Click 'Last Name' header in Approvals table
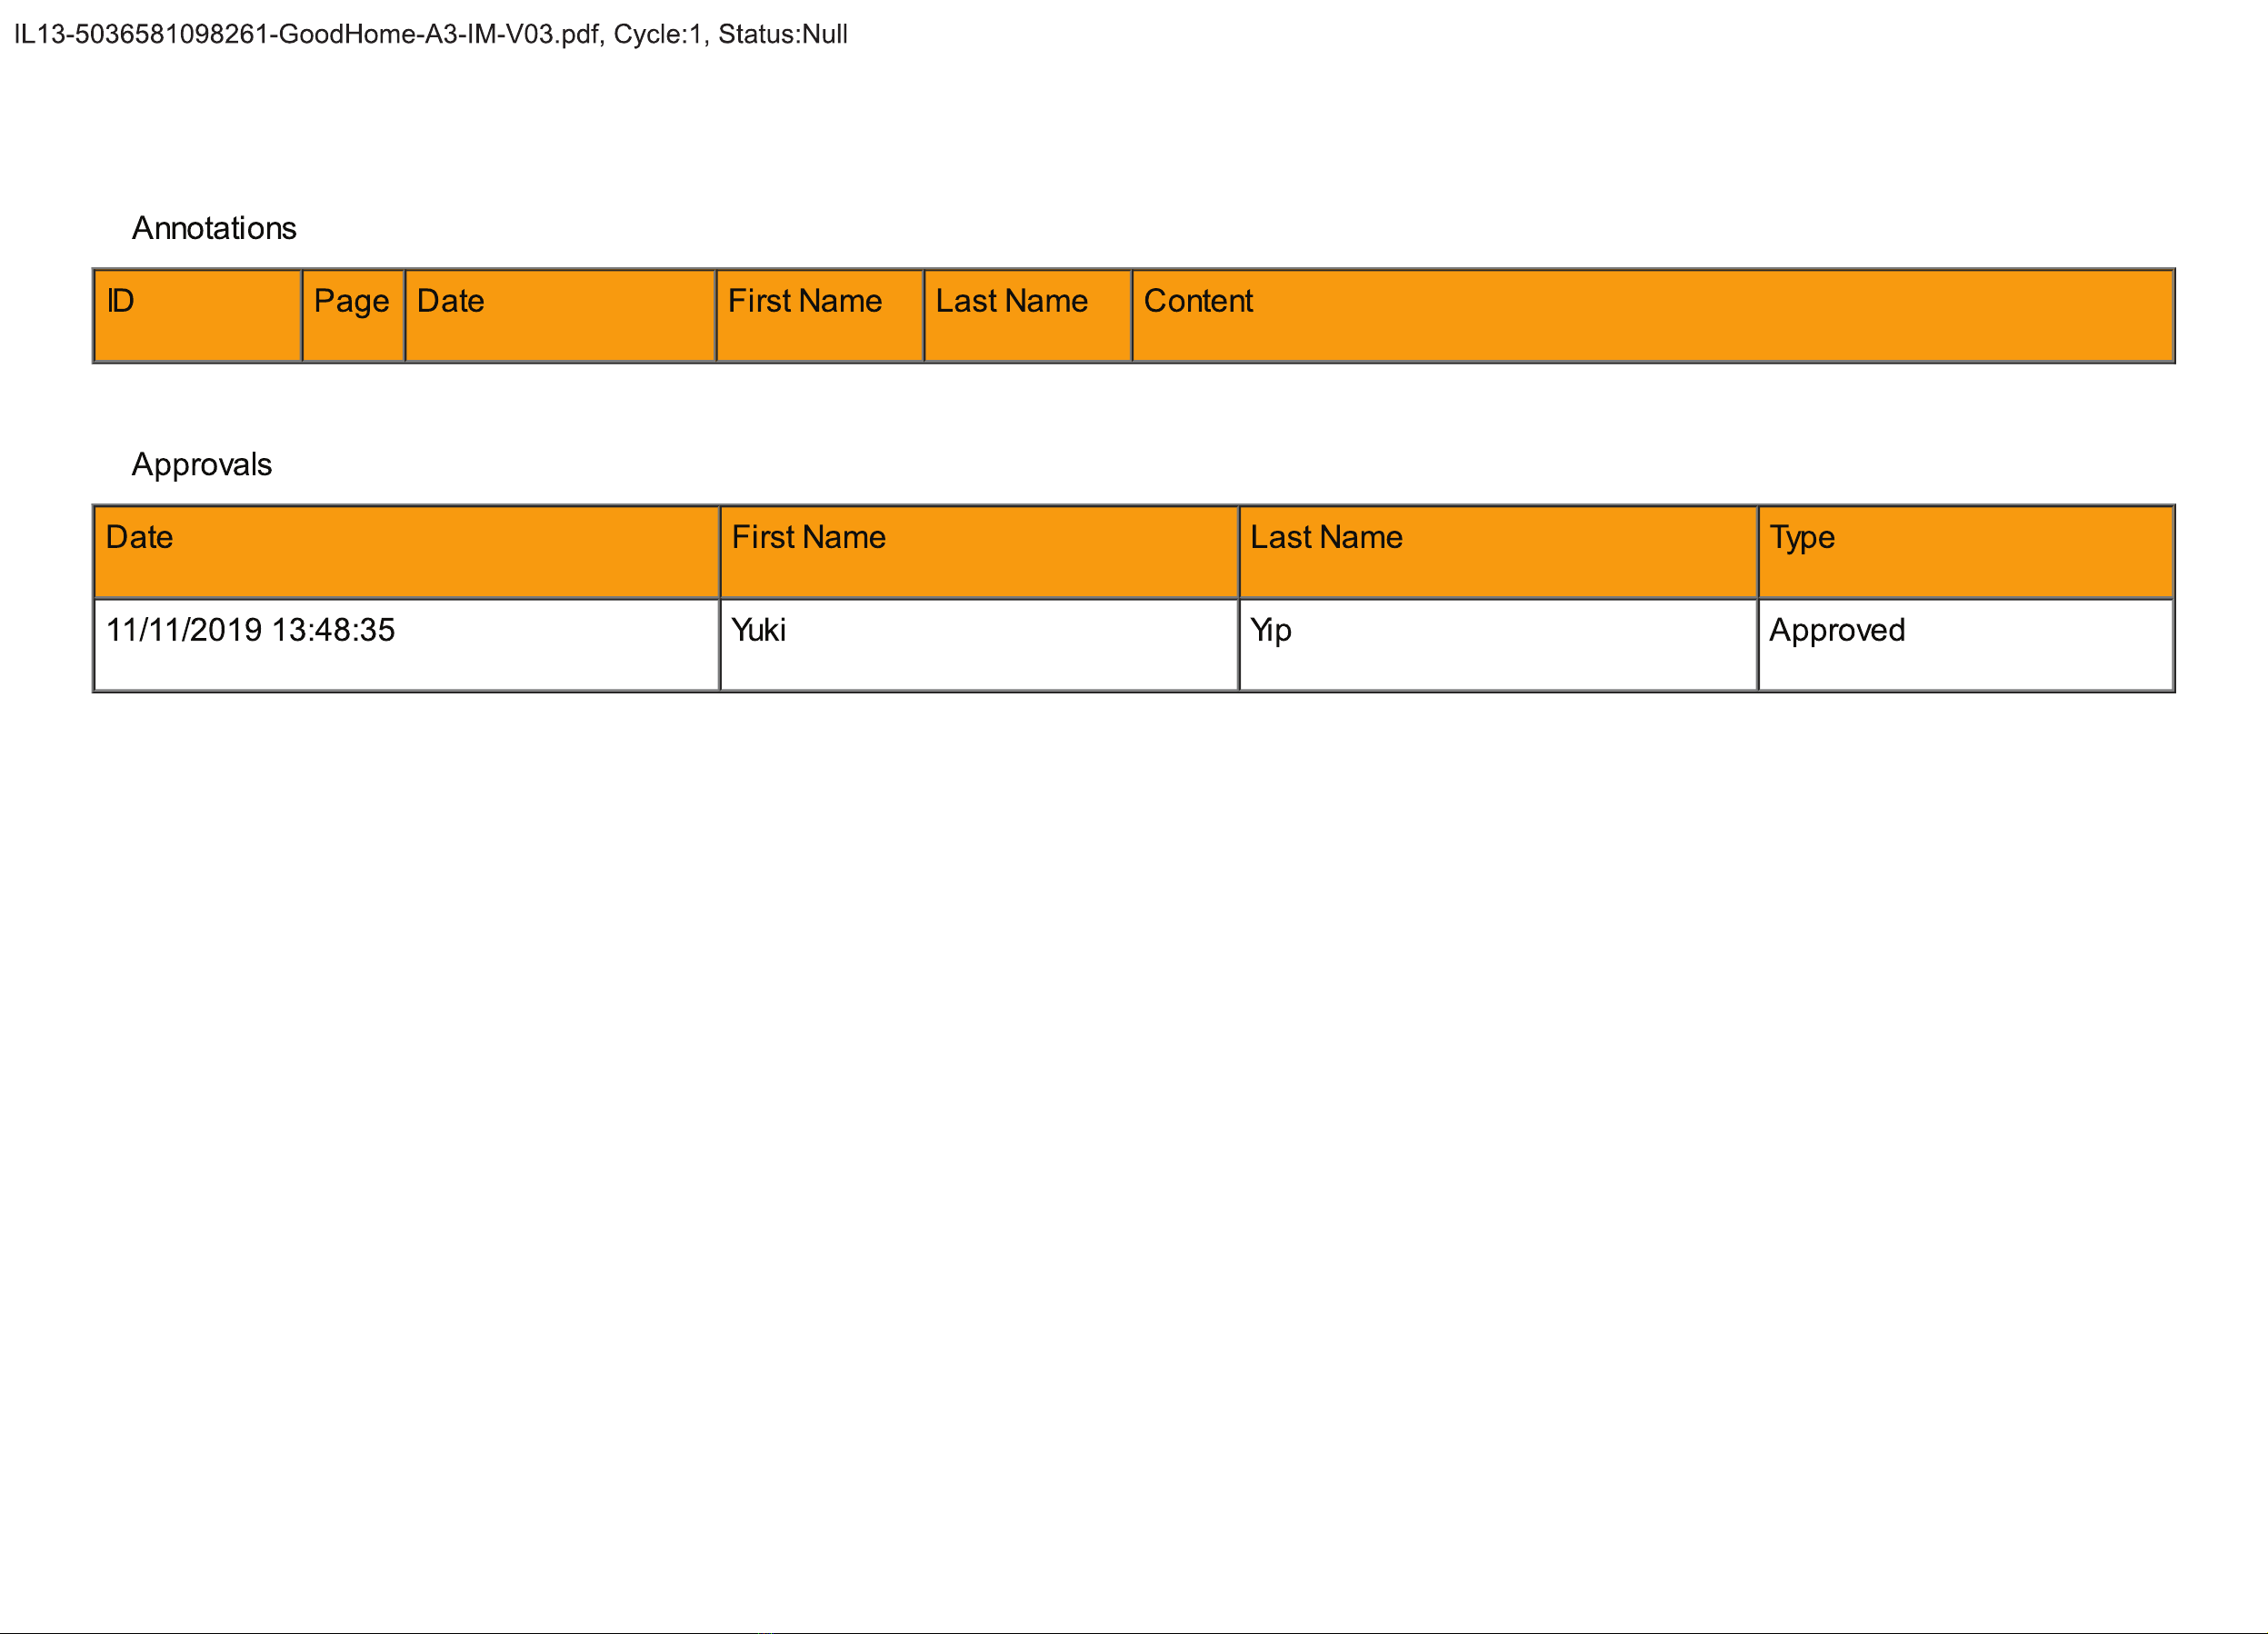The height and width of the screenshot is (1634, 2268). pos(1498,552)
